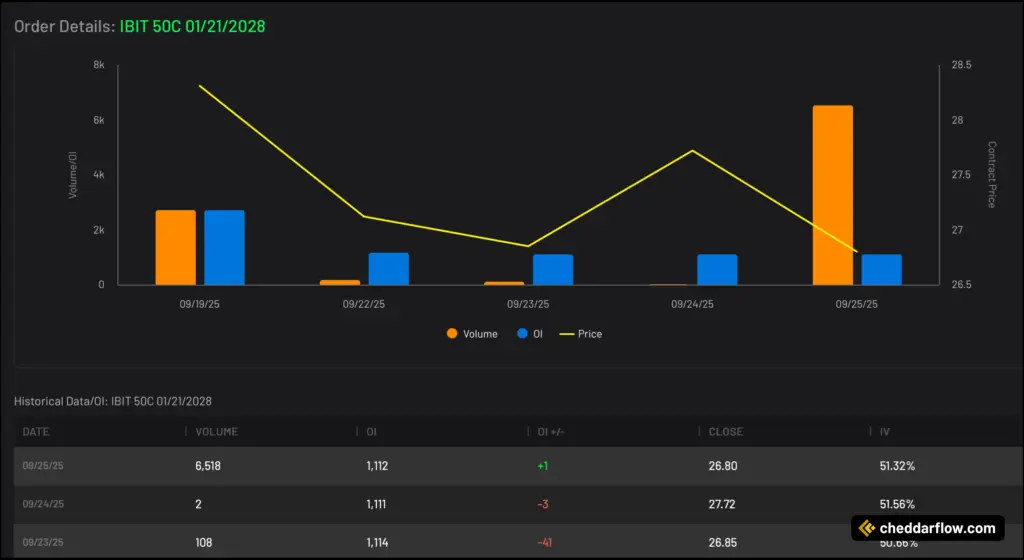Click the close price 26.80
Screen dimensions: 1024x560
click(723, 466)
